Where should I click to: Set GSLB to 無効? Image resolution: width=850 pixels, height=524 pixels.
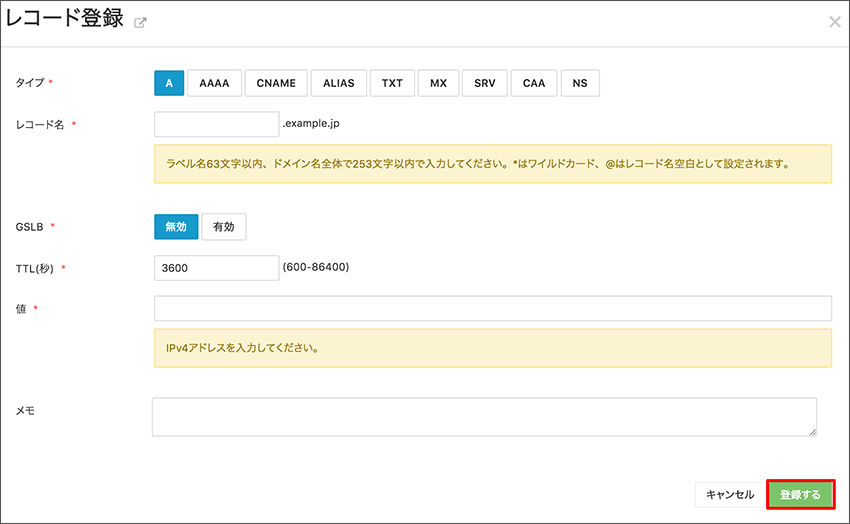tap(176, 227)
